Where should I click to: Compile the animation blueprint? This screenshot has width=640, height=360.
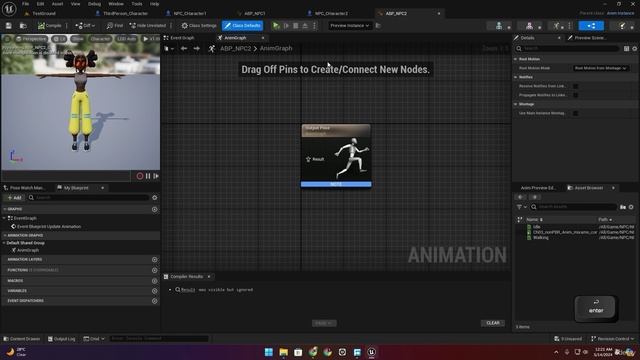click(49, 26)
